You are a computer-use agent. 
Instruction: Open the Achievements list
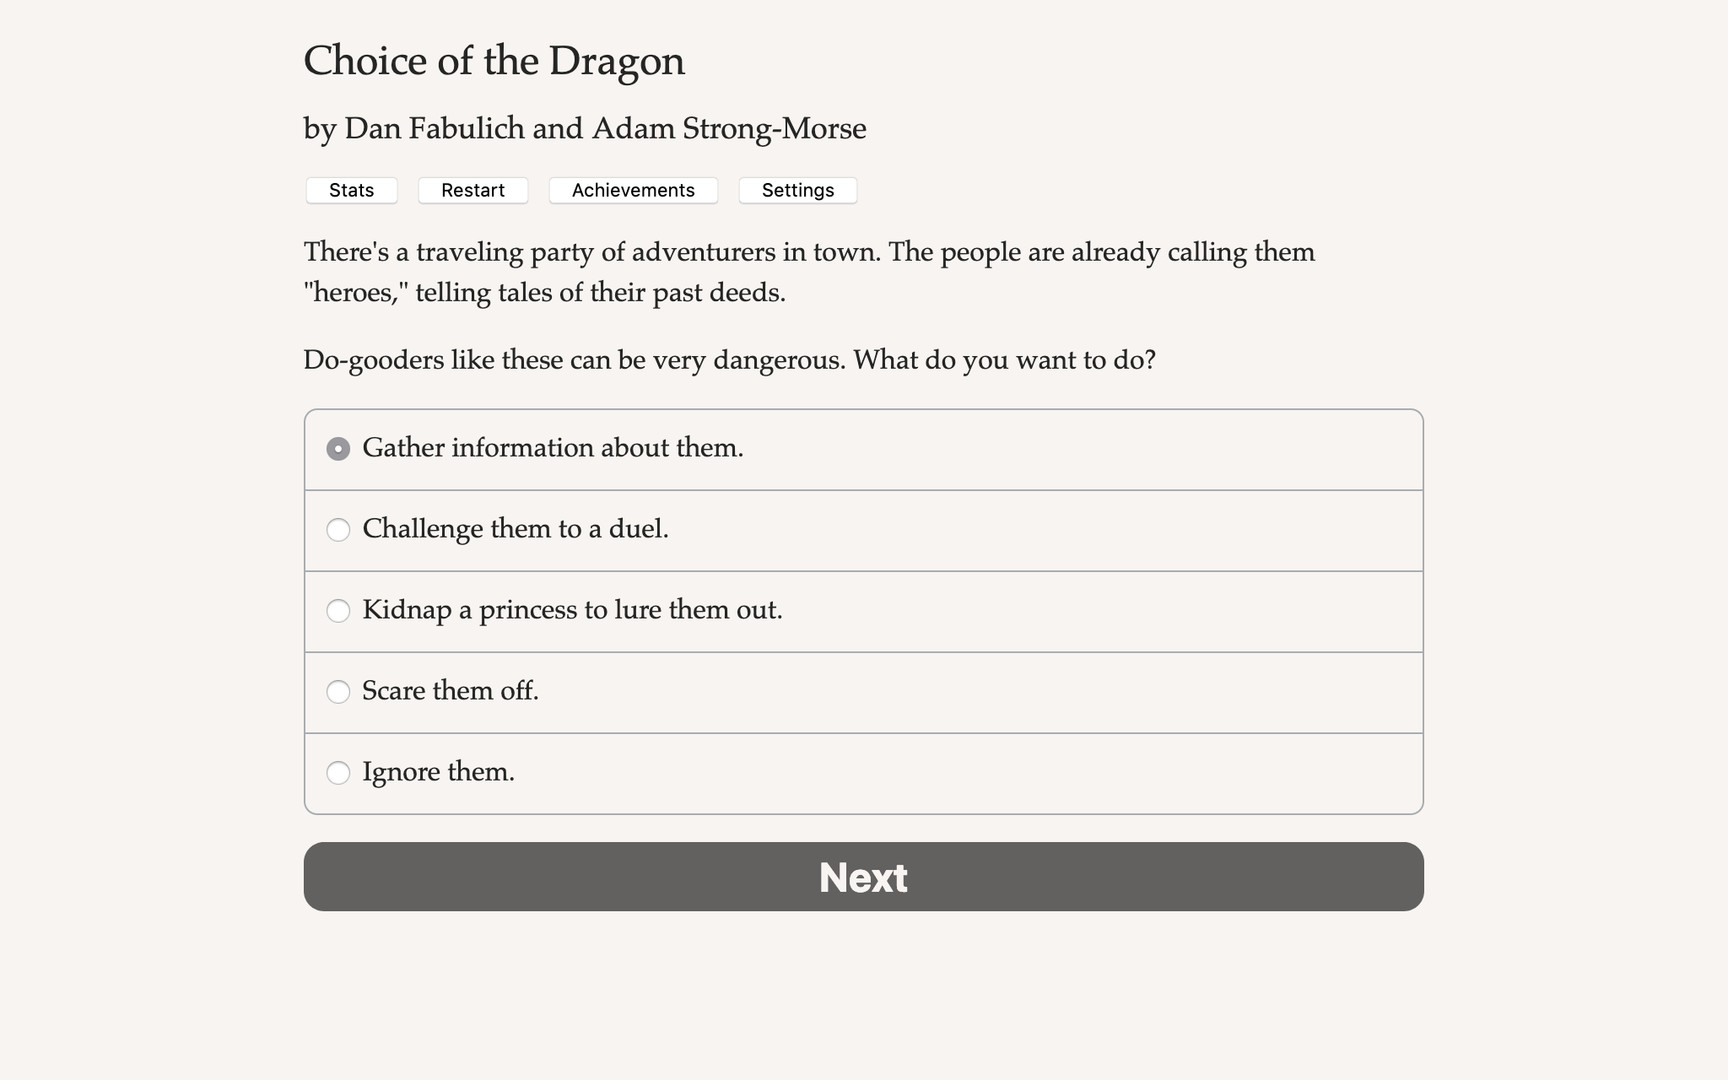click(x=633, y=190)
